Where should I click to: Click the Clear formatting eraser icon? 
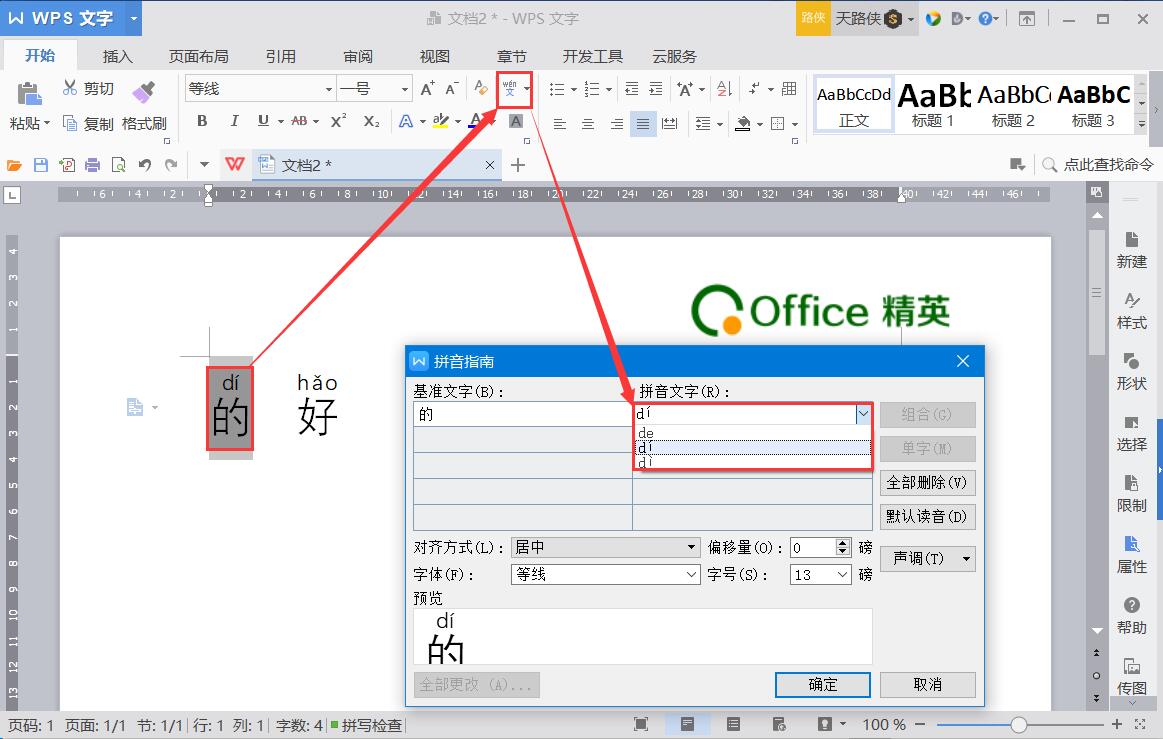tap(481, 88)
